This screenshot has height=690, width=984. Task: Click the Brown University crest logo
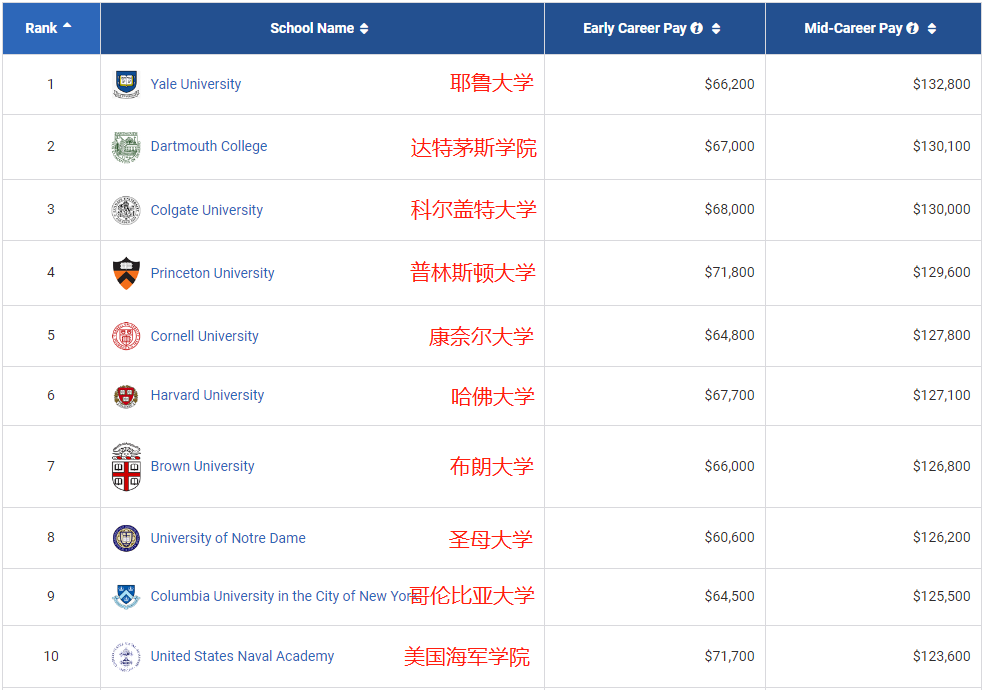(126, 467)
